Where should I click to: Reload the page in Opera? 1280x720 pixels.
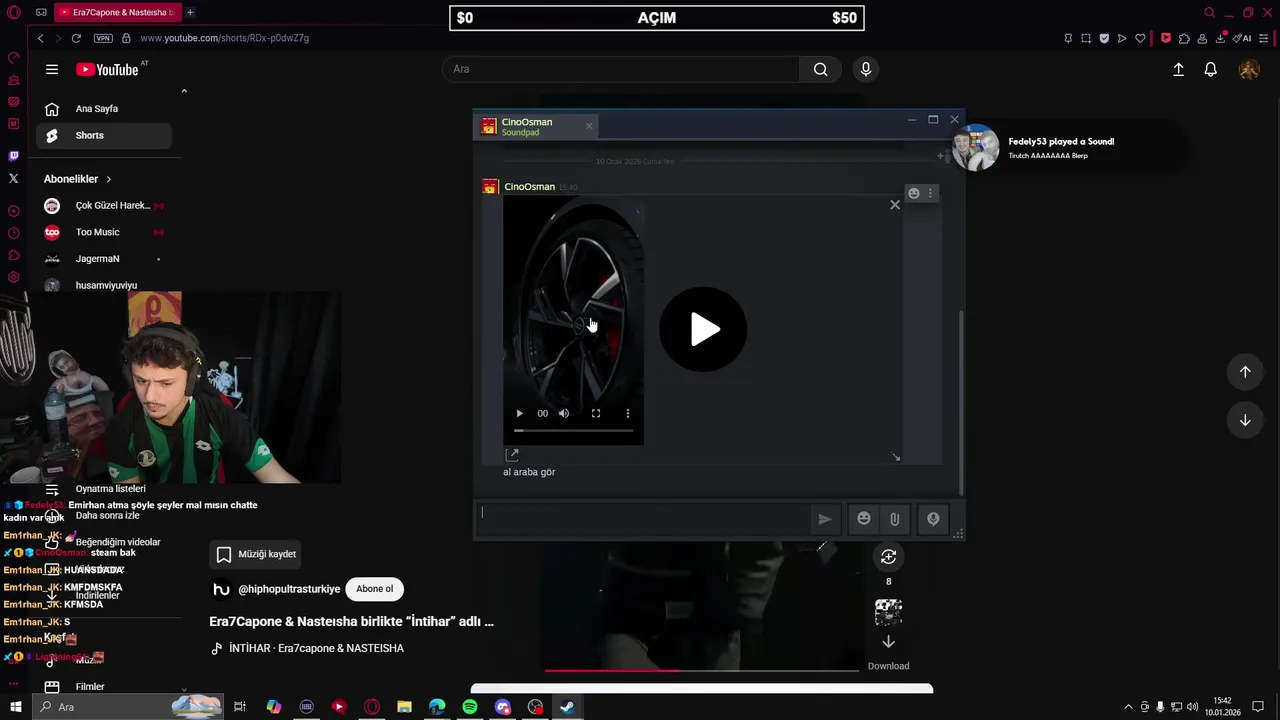point(76,38)
